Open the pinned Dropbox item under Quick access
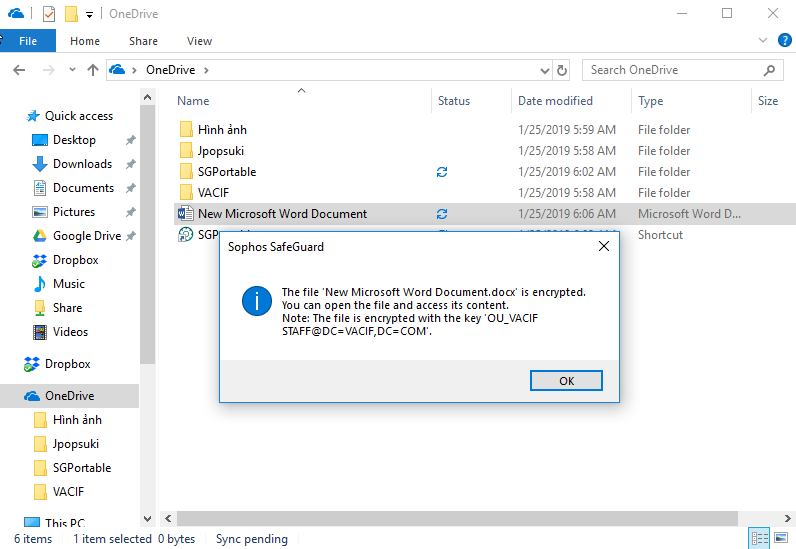The image size is (796, 549). (75, 260)
